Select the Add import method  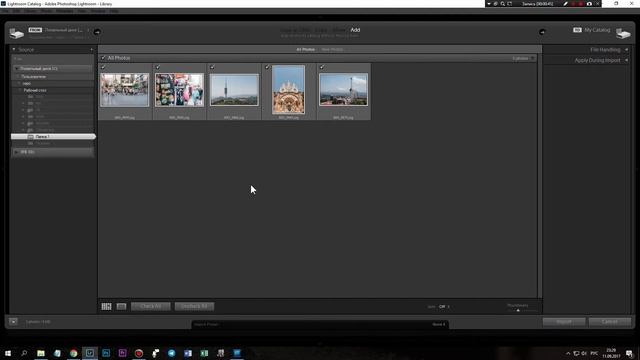click(355, 30)
